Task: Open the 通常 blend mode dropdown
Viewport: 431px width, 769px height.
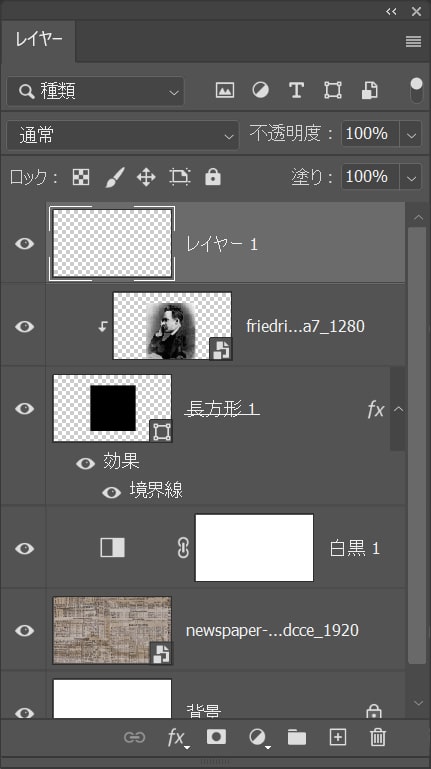Action: 123,135
